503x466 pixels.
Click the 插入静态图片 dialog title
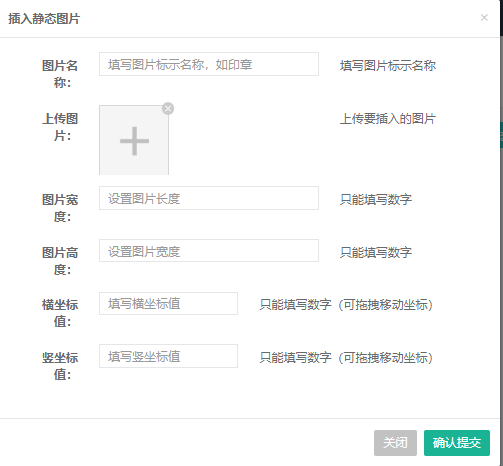click(44, 18)
